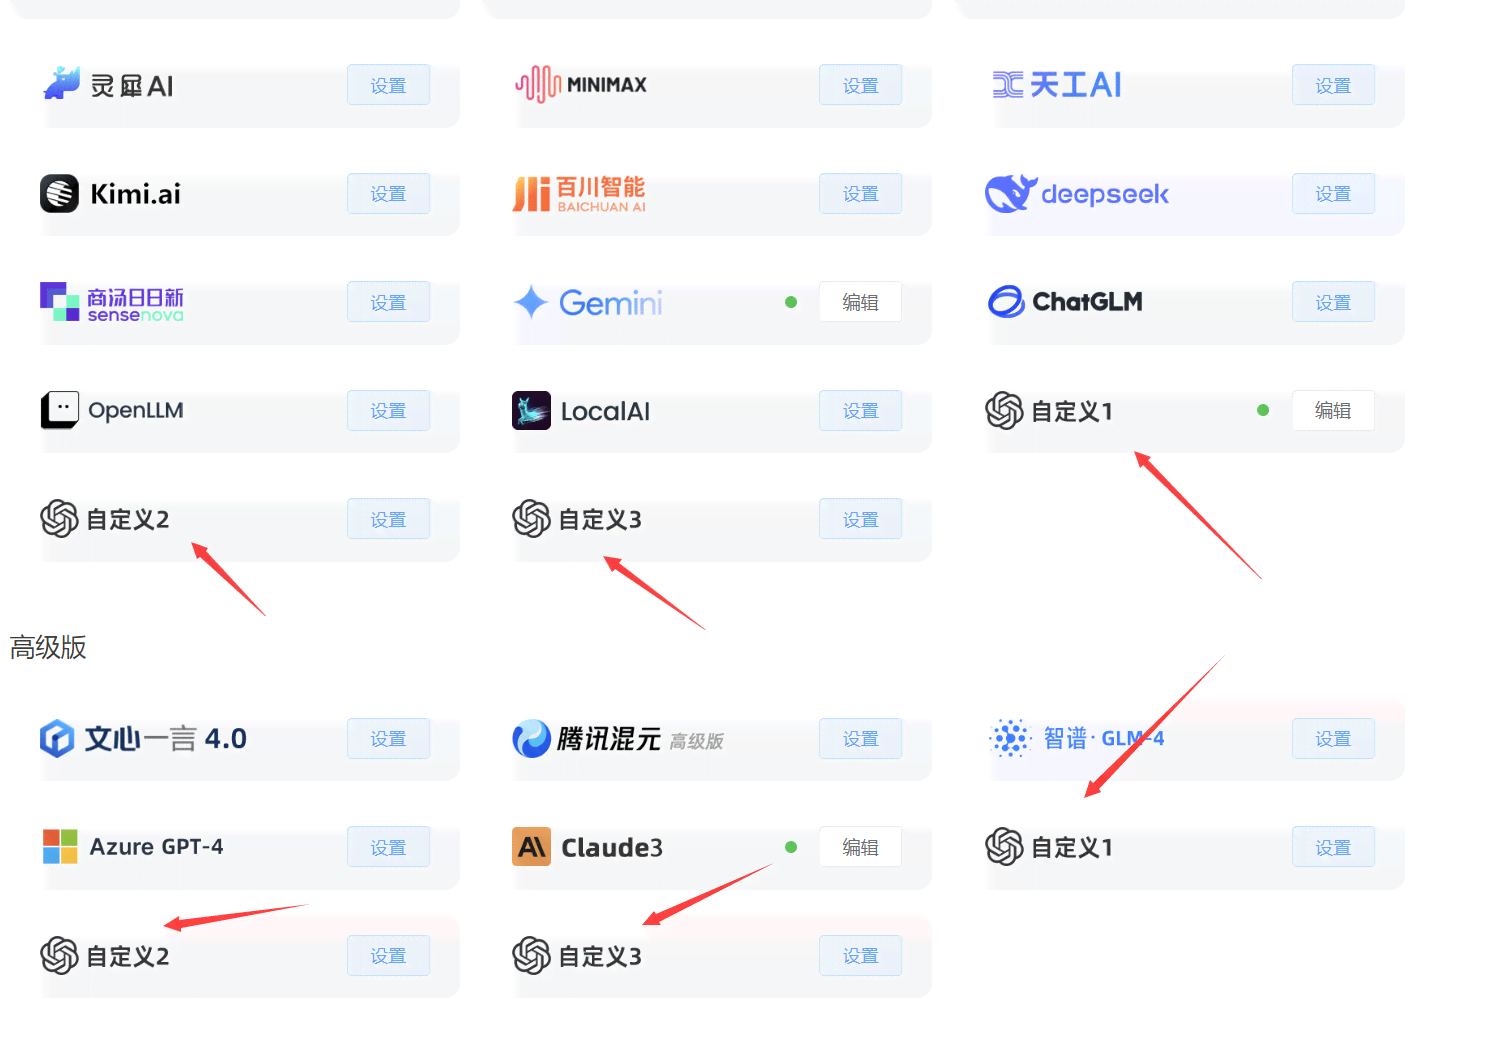
Task: Click the Gemini blue star icon
Action: click(x=531, y=302)
